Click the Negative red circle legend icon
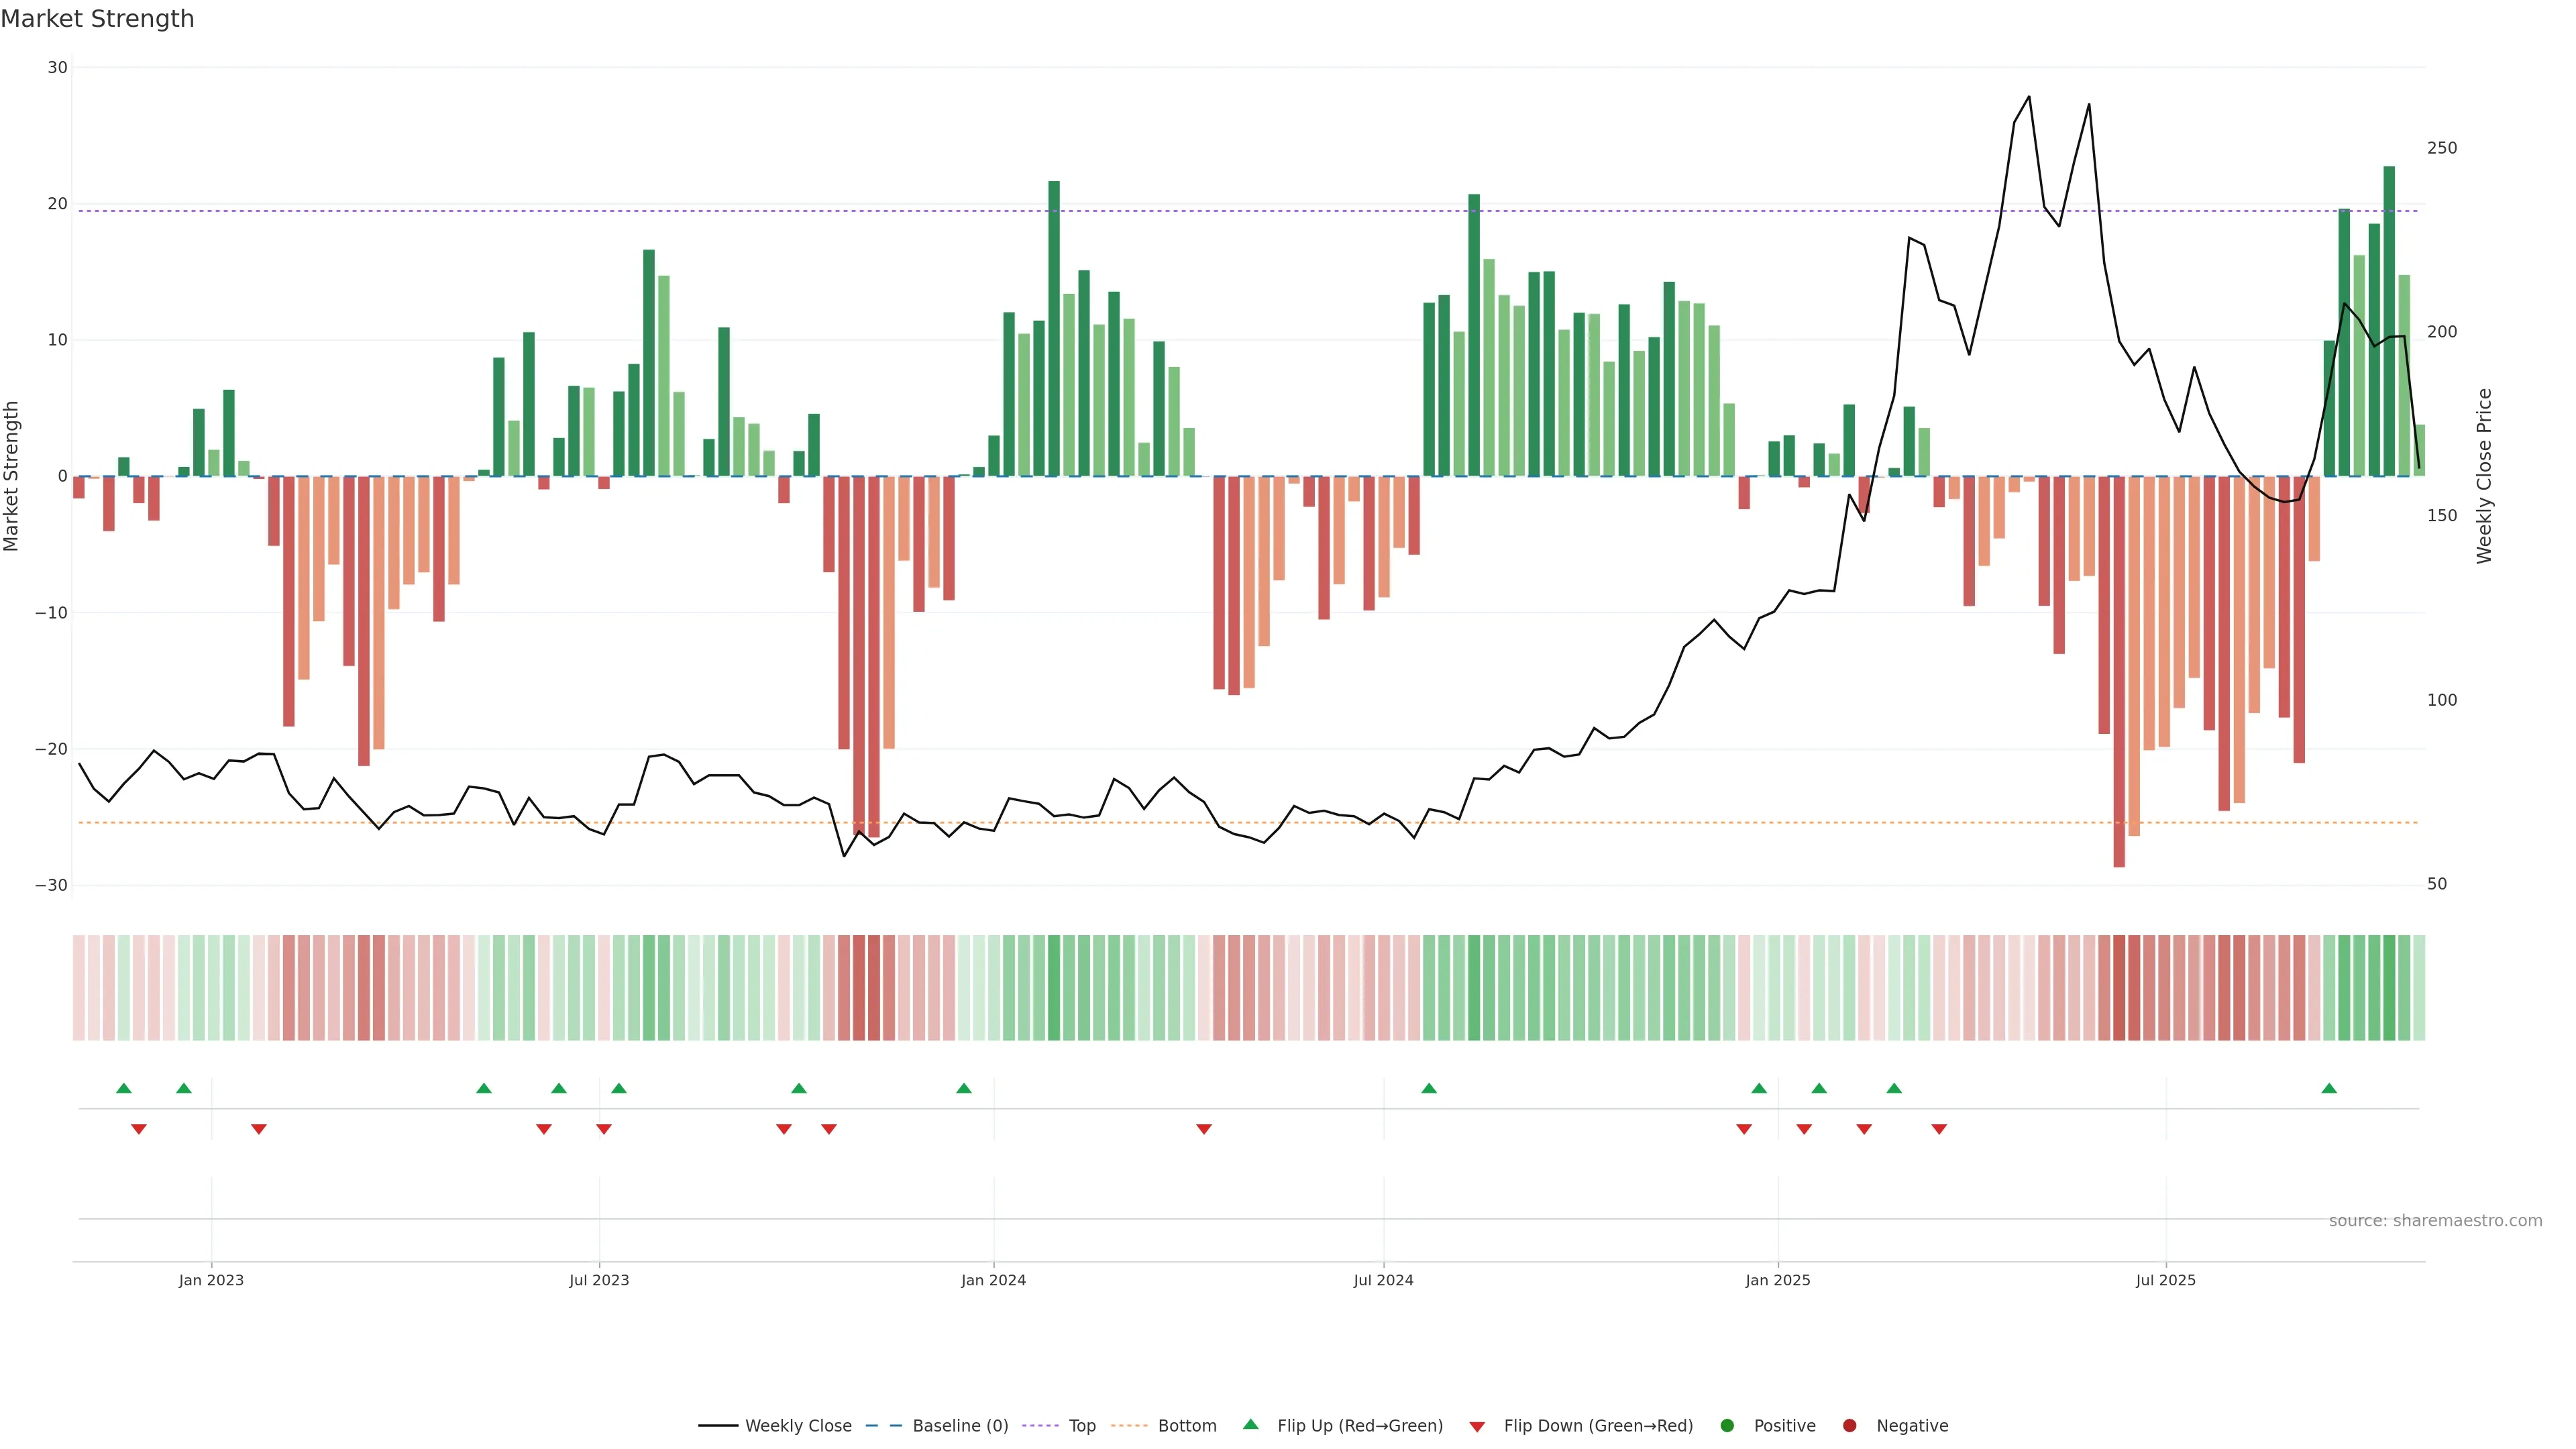The image size is (2576, 1449). 1849,1426
